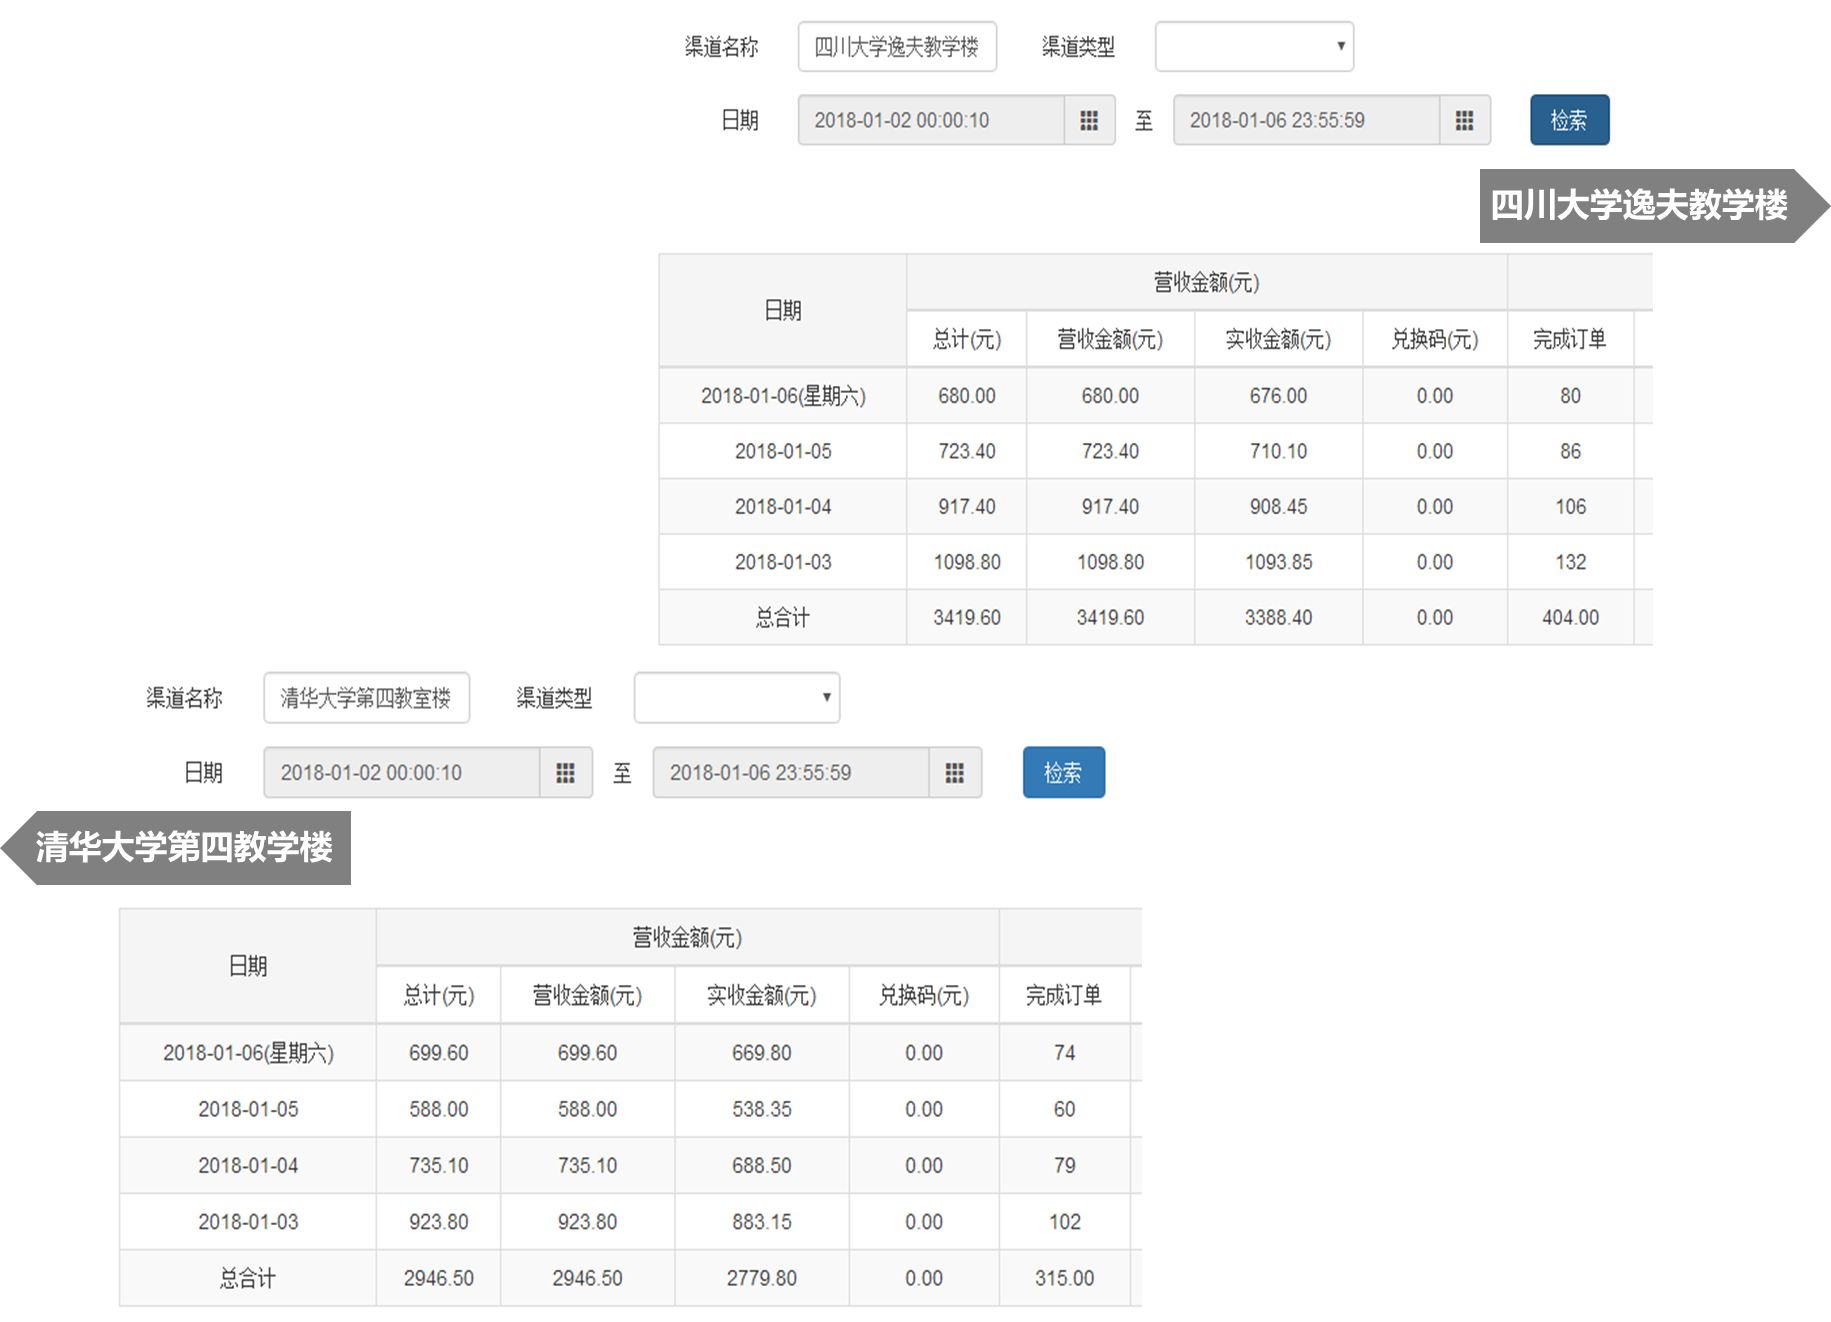Click 总合计 label in the 2946.50 row

pos(248,1278)
